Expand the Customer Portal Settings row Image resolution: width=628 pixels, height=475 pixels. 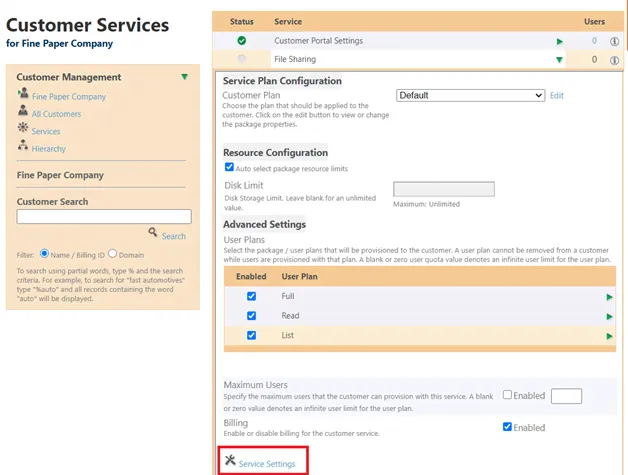559,41
